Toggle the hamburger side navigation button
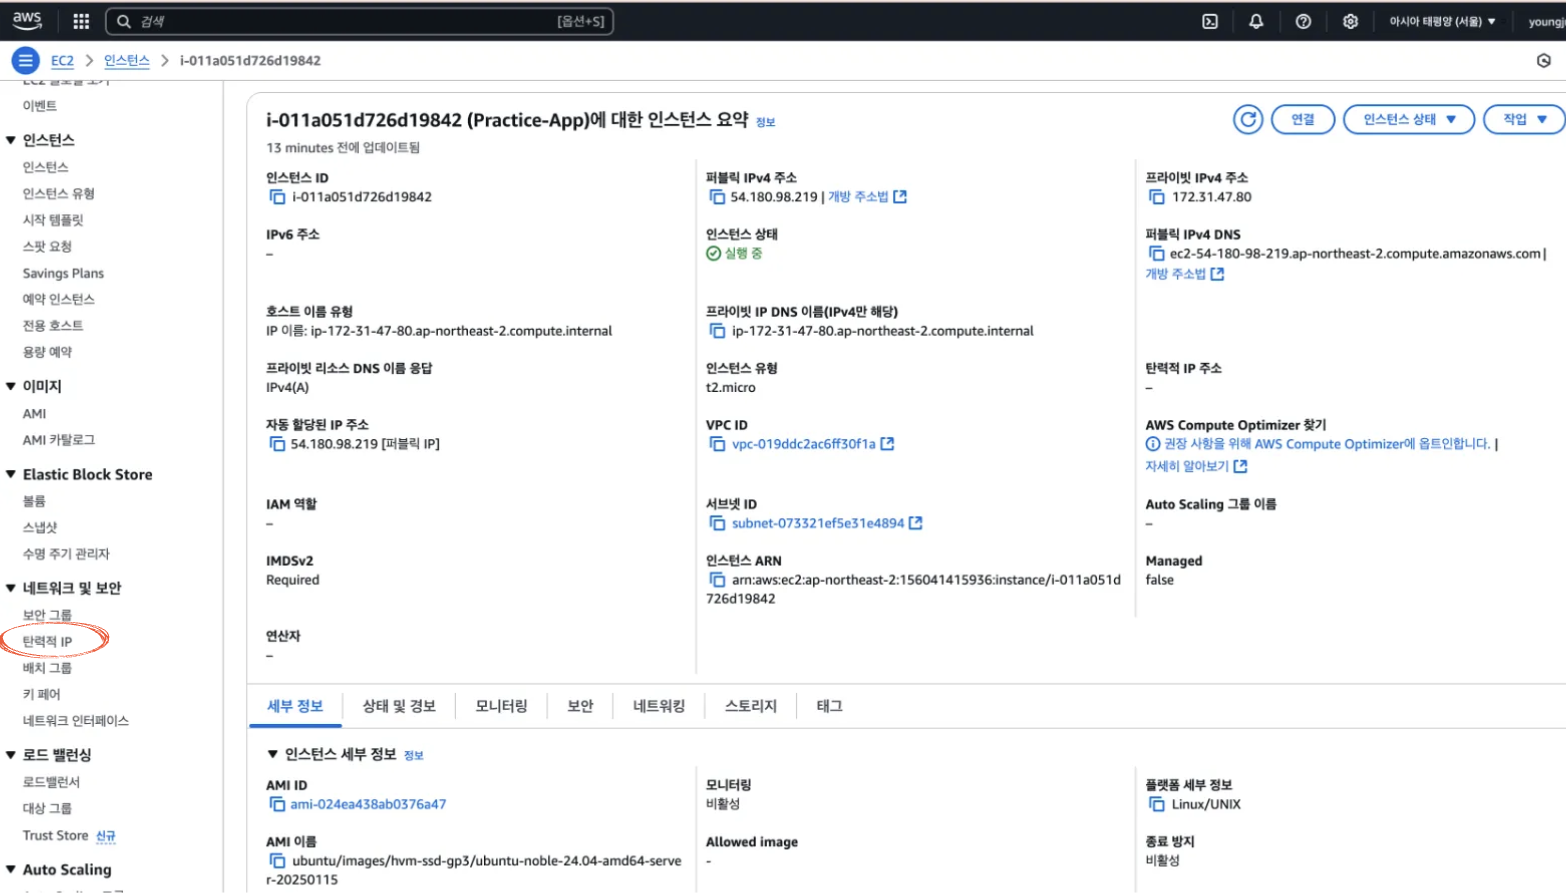Image resolution: width=1566 pixels, height=896 pixels. coord(26,61)
